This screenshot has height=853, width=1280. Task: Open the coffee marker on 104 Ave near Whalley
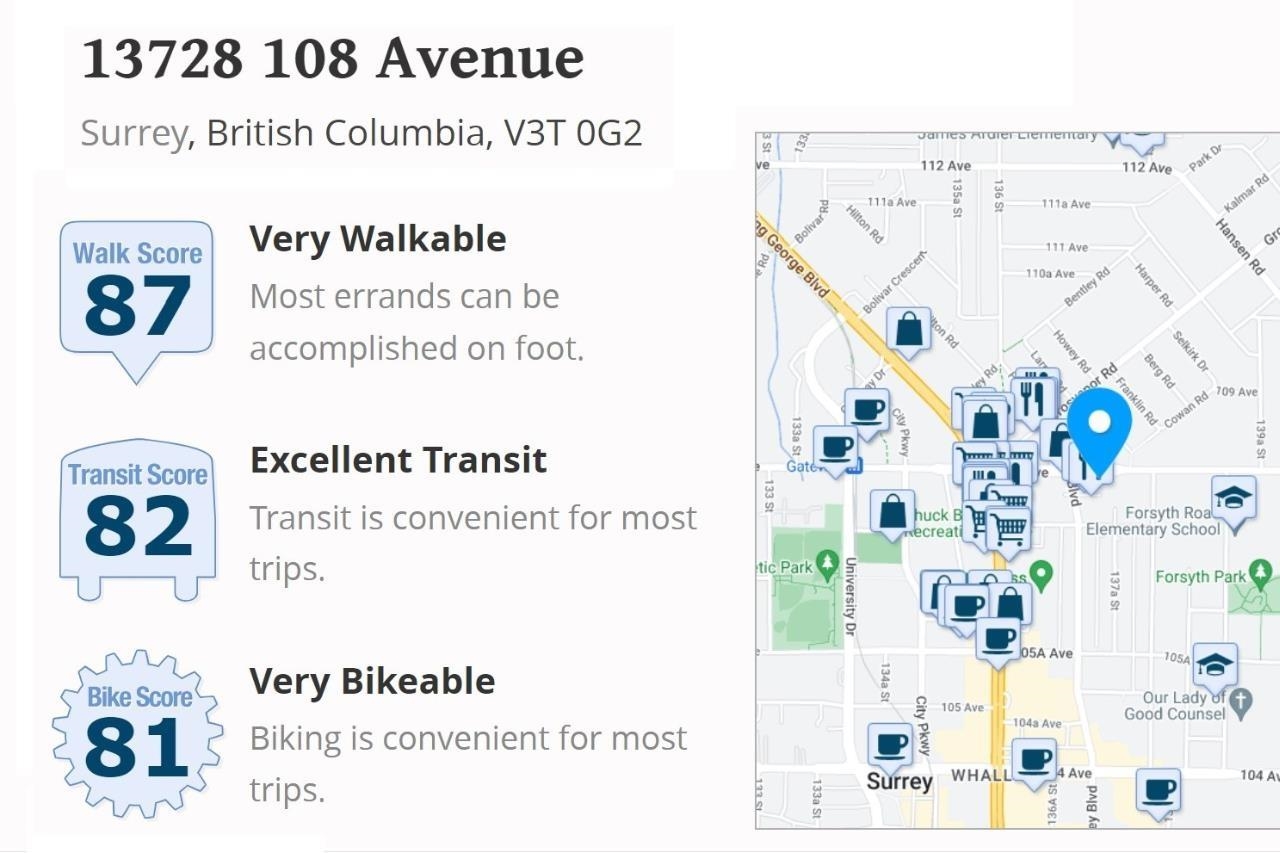(x=1035, y=762)
